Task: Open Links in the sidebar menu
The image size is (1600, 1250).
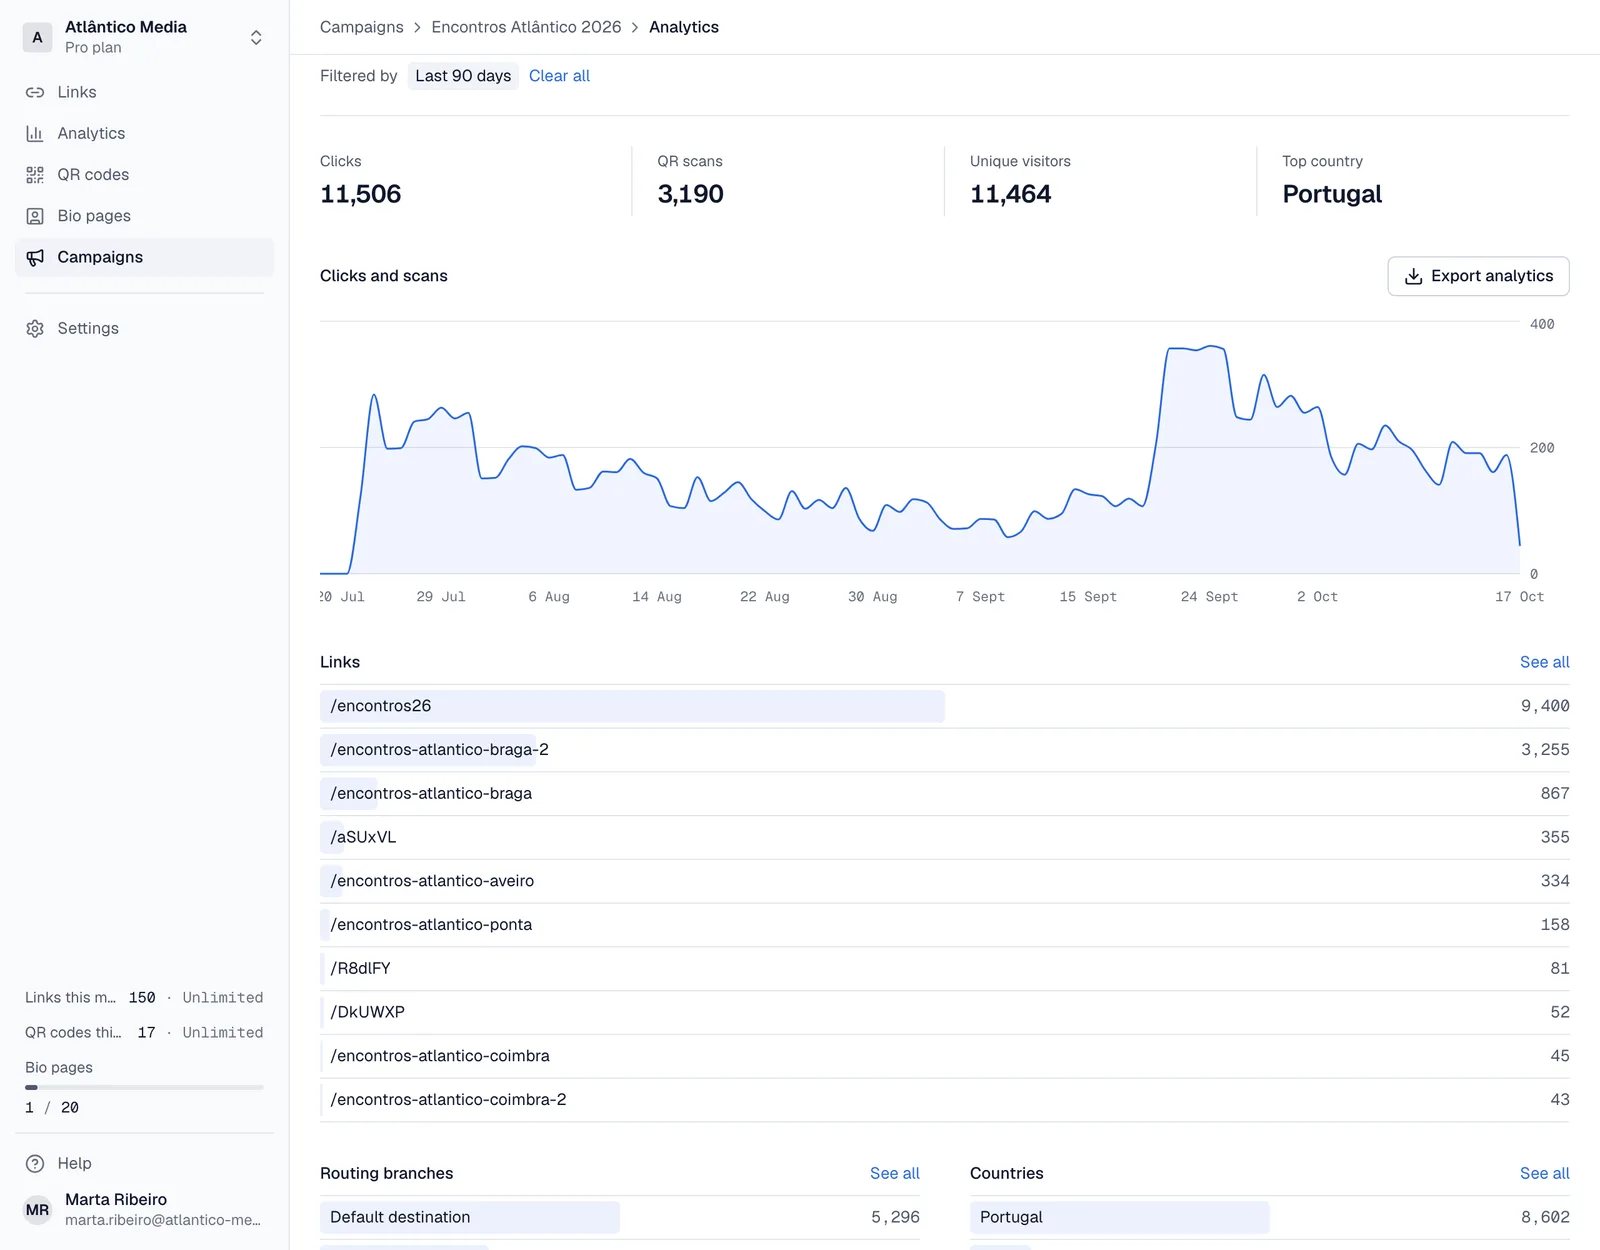Action: point(144,92)
